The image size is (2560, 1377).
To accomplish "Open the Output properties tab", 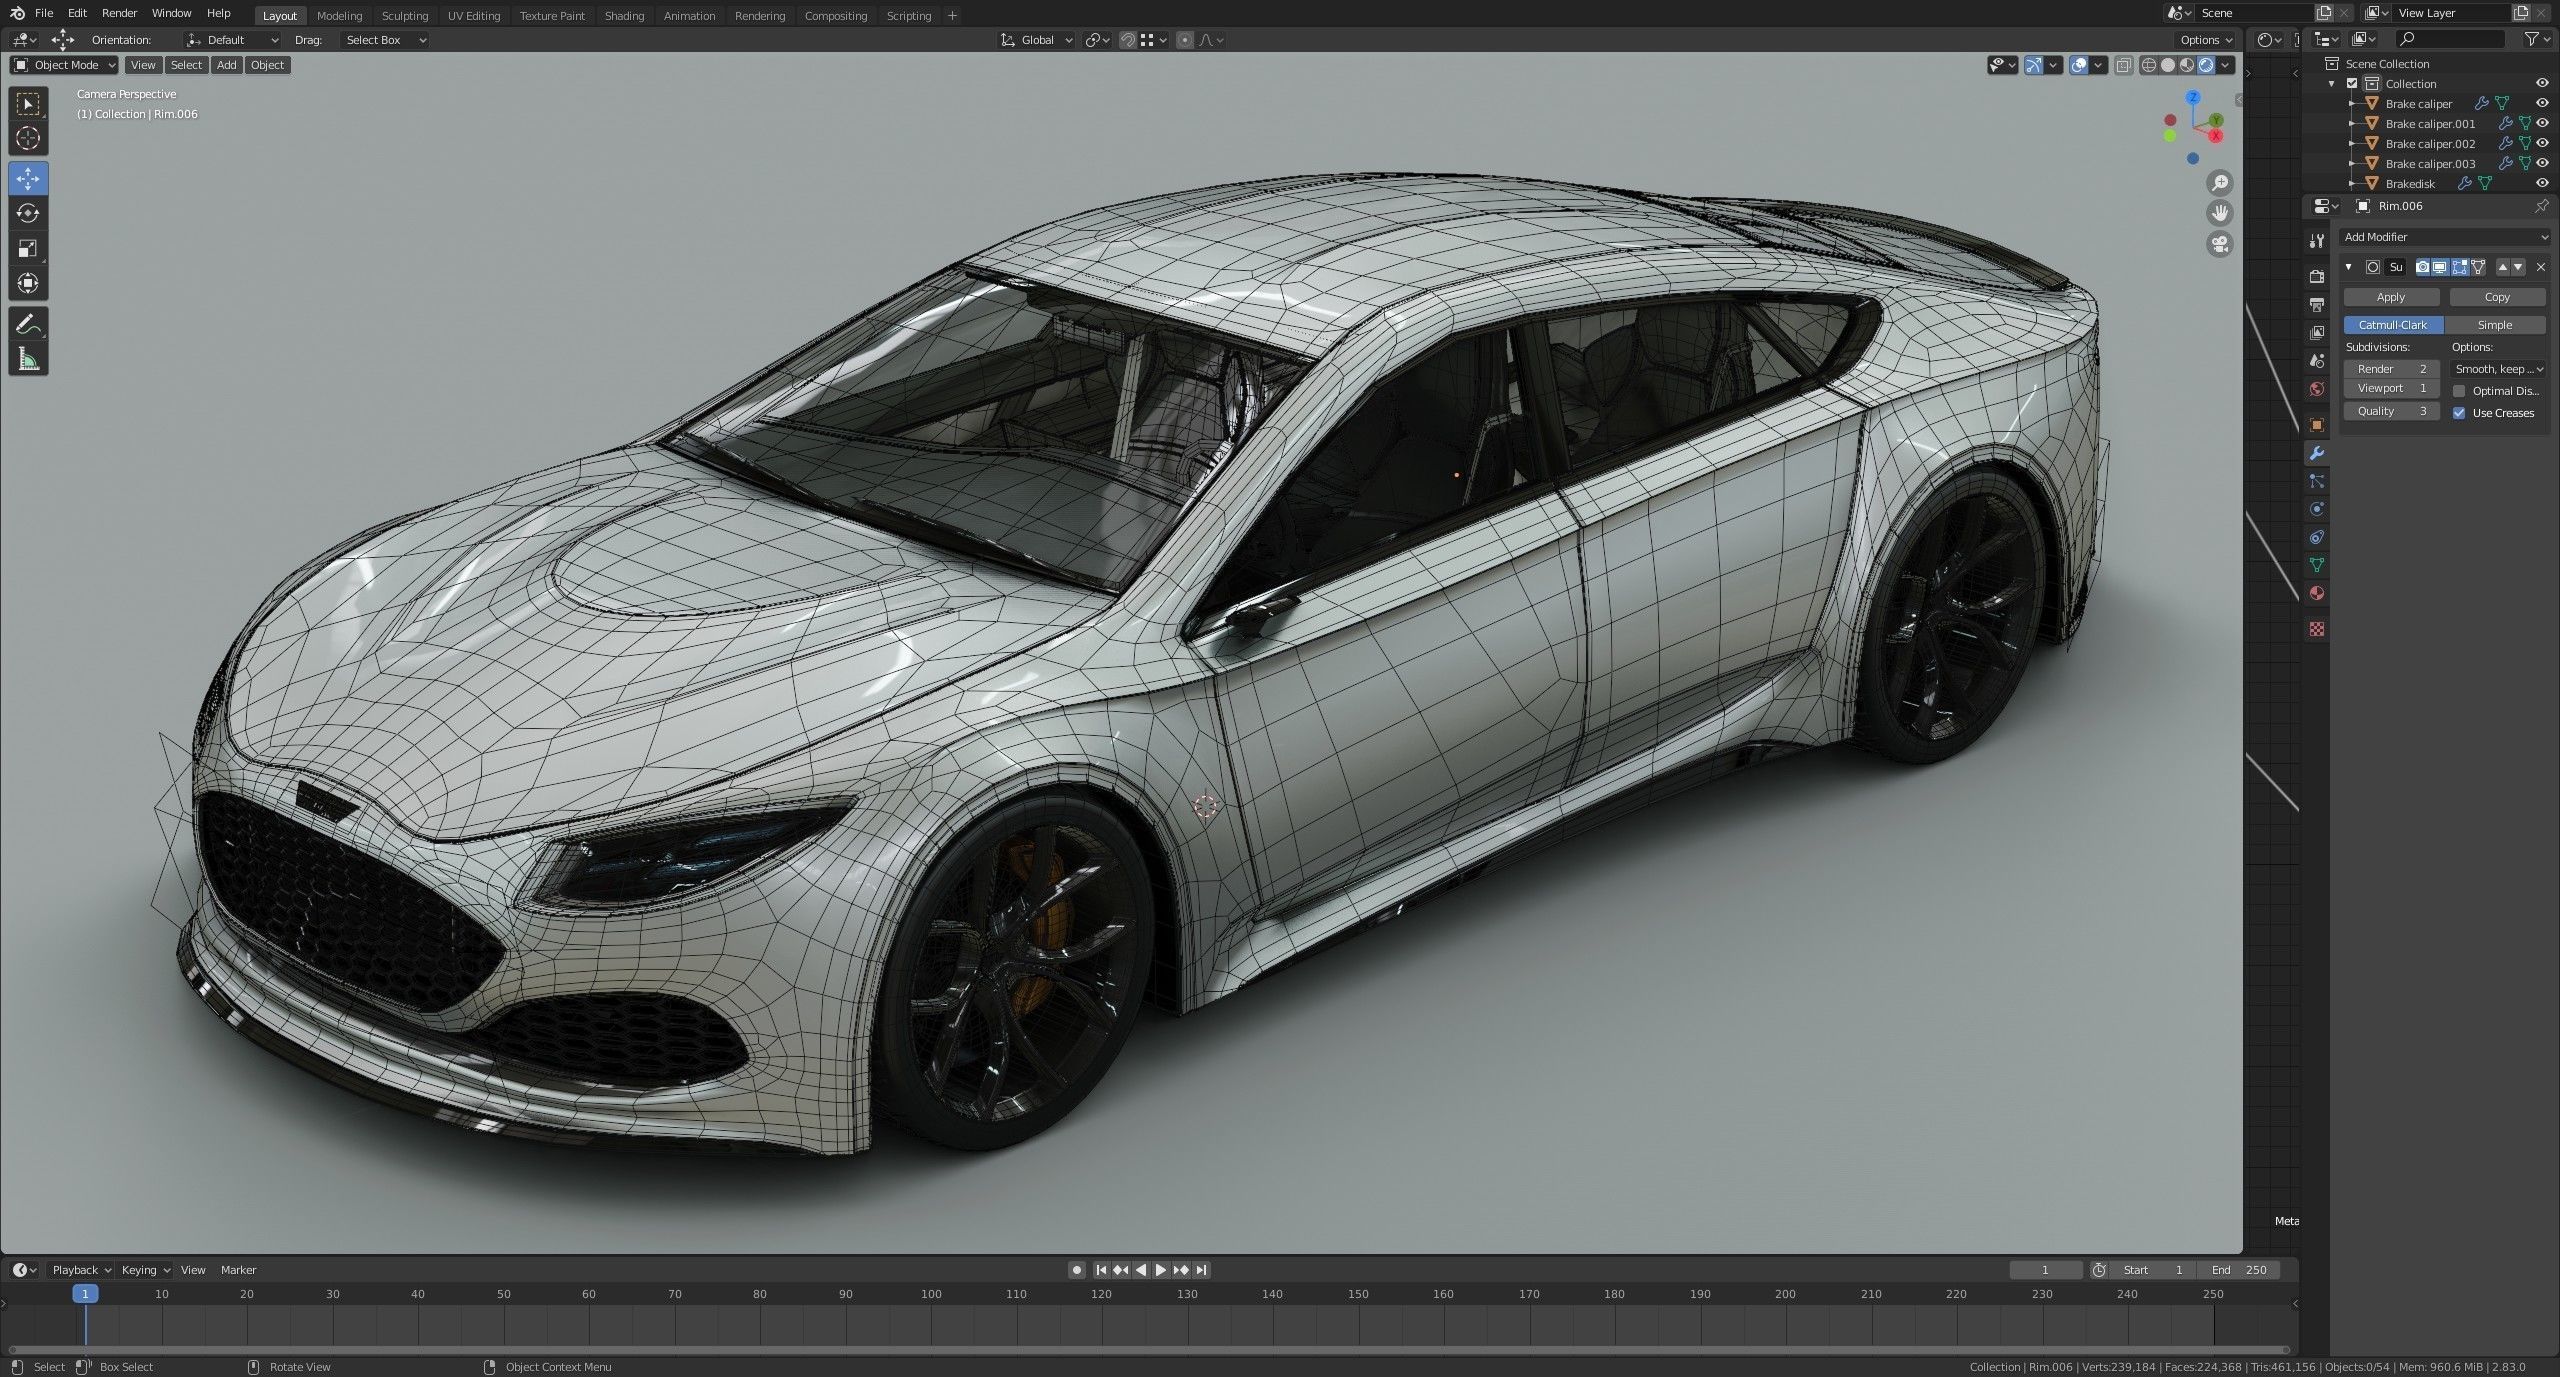I will point(2317,304).
